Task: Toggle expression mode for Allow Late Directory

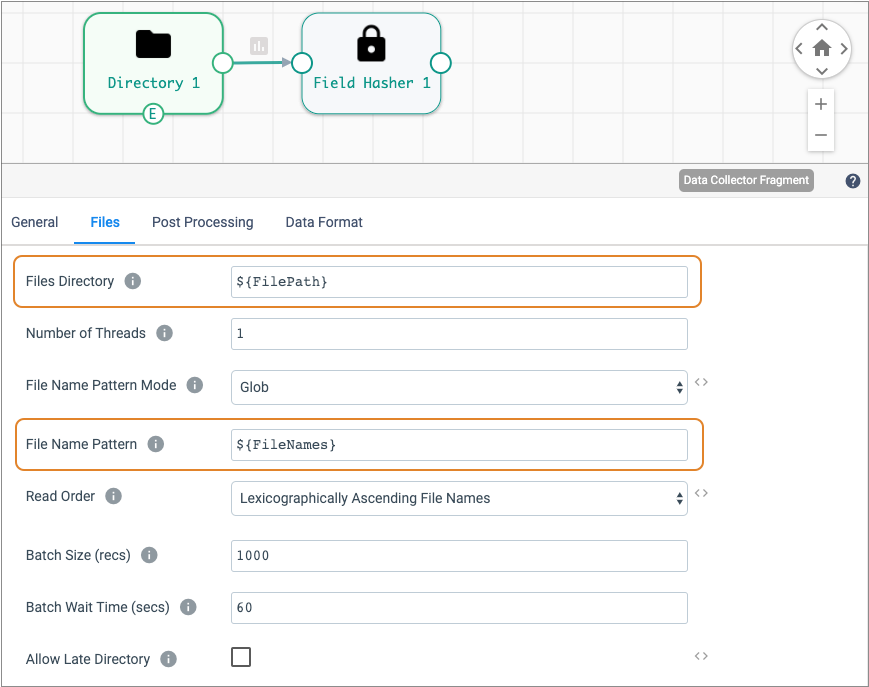Action: pyautogui.click(x=701, y=656)
